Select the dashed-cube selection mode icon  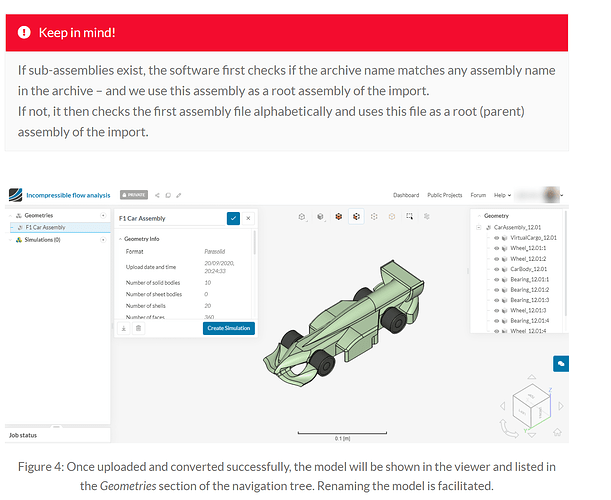[374, 217]
